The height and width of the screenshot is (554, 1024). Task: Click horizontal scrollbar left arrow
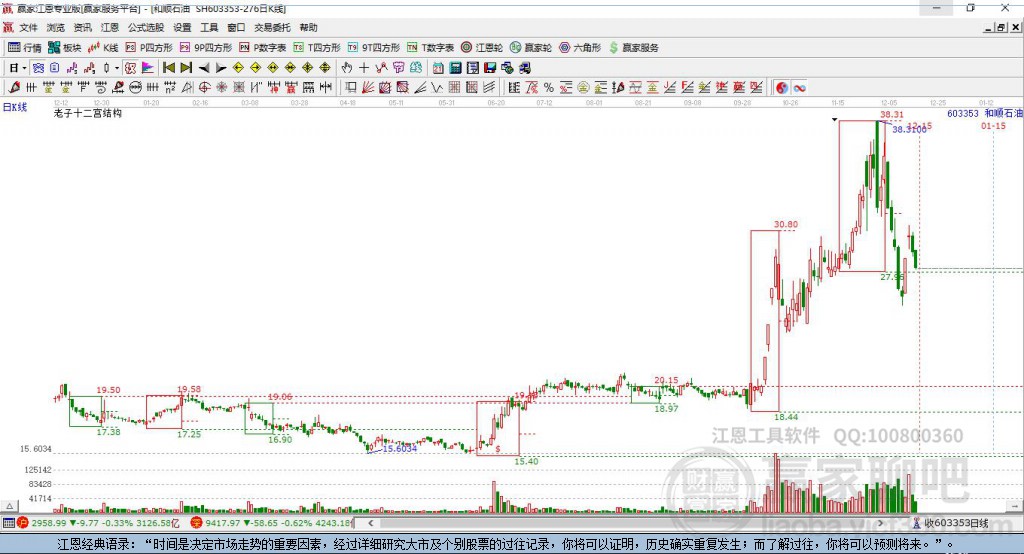point(371,523)
